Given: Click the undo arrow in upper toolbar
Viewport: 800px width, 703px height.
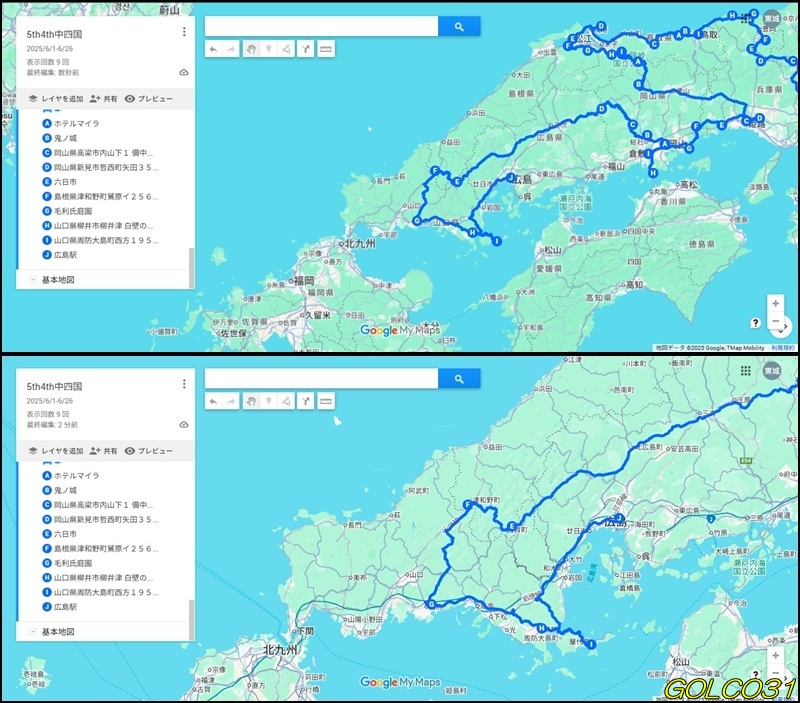Looking at the screenshot, I should click(x=213, y=48).
